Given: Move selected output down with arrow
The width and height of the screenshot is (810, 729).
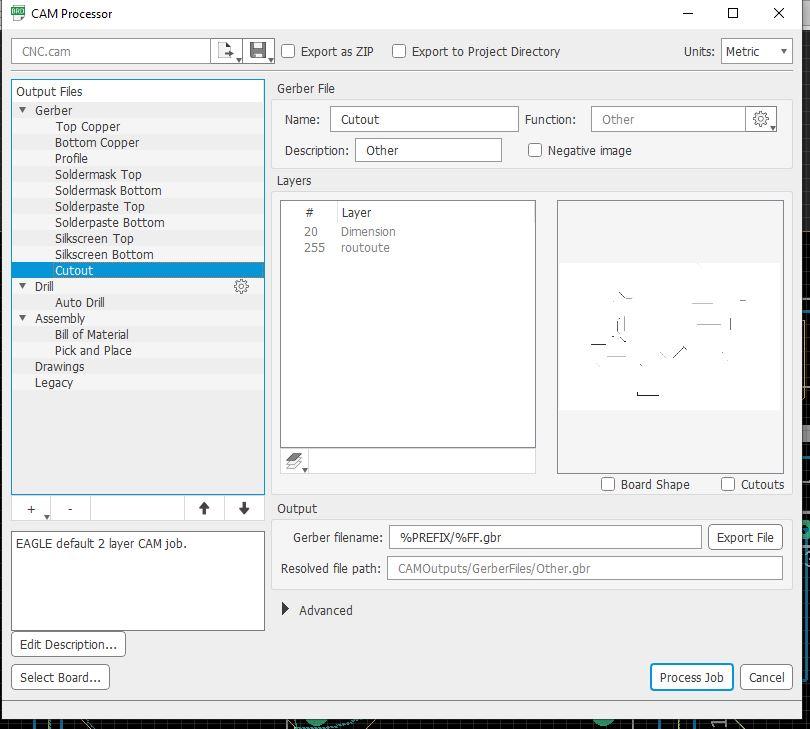Looking at the screenshot, I should [x=244, y=509].
